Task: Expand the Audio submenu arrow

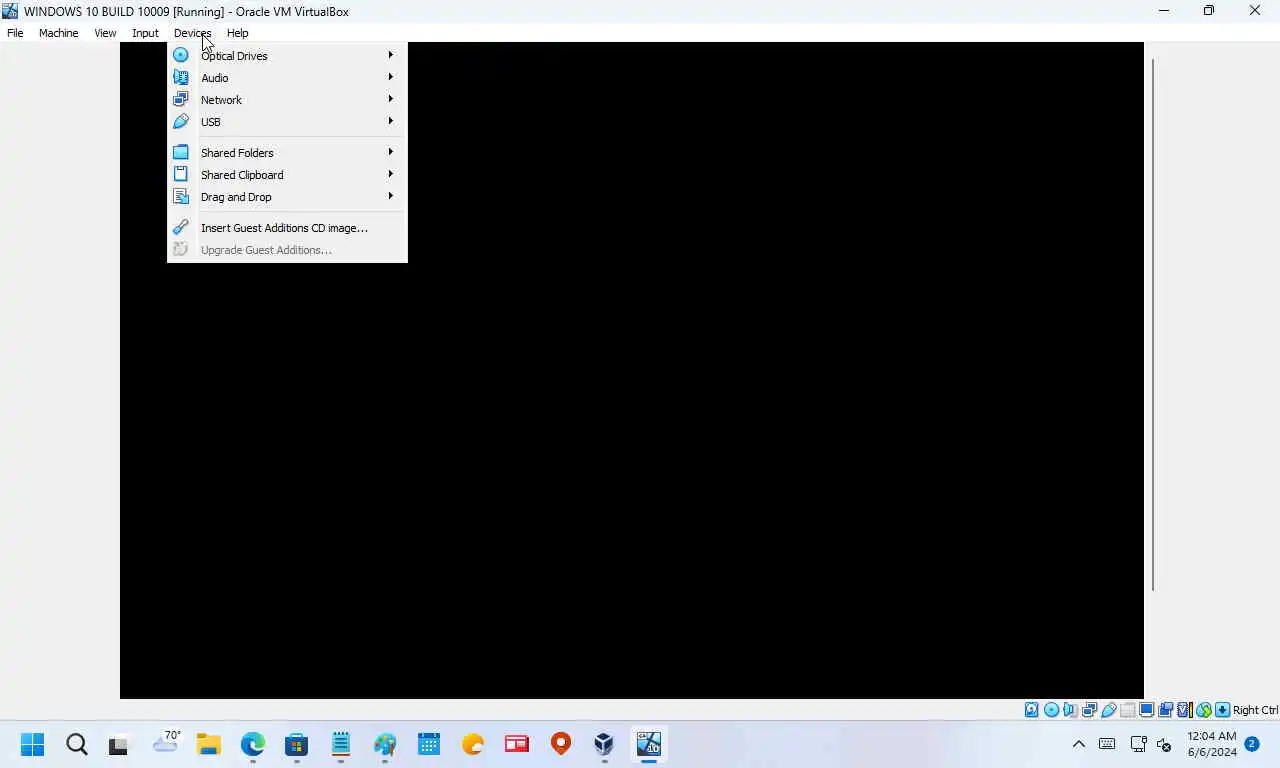Action: tap(391, 77)
